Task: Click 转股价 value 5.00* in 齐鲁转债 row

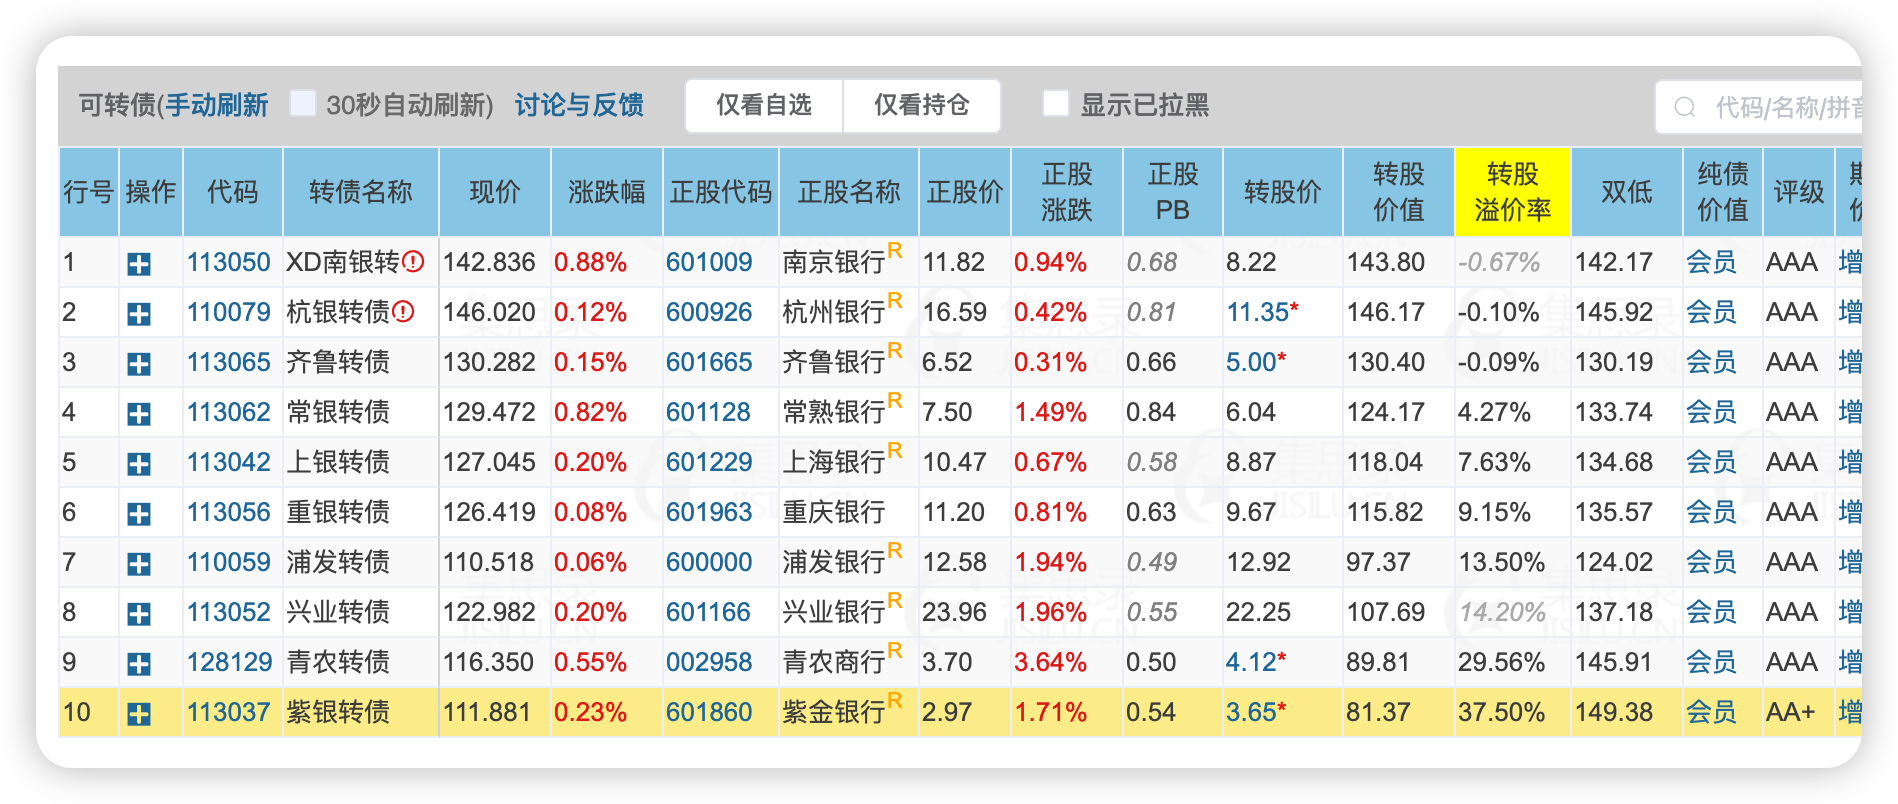Action: [1256, 362]
